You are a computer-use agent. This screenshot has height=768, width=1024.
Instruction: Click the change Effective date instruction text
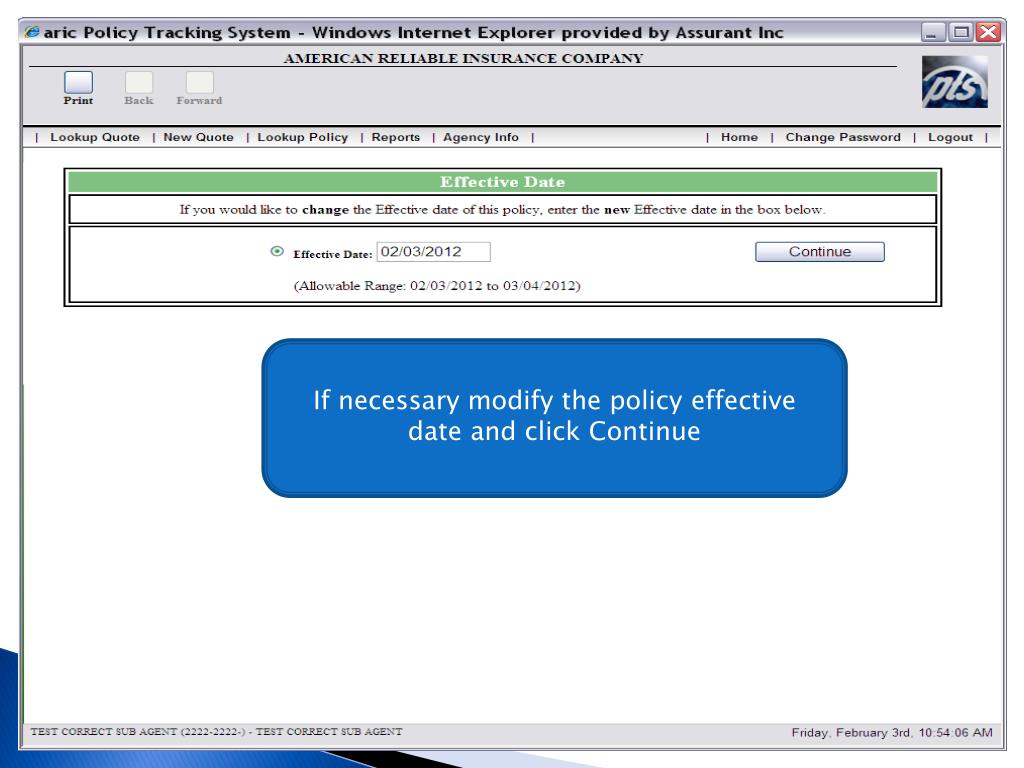503,210
